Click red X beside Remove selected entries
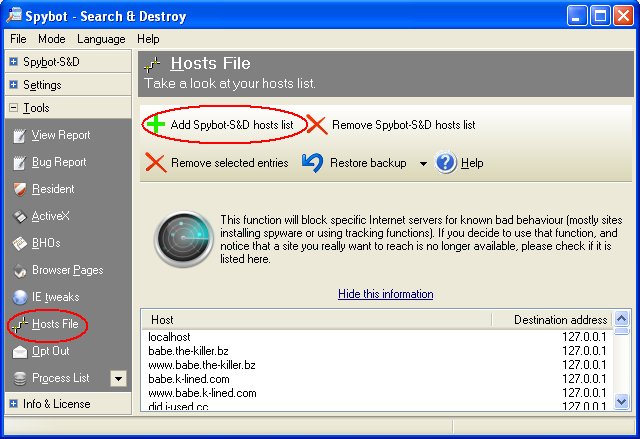This screenshot has width=640, height=439. pos(156,163)
